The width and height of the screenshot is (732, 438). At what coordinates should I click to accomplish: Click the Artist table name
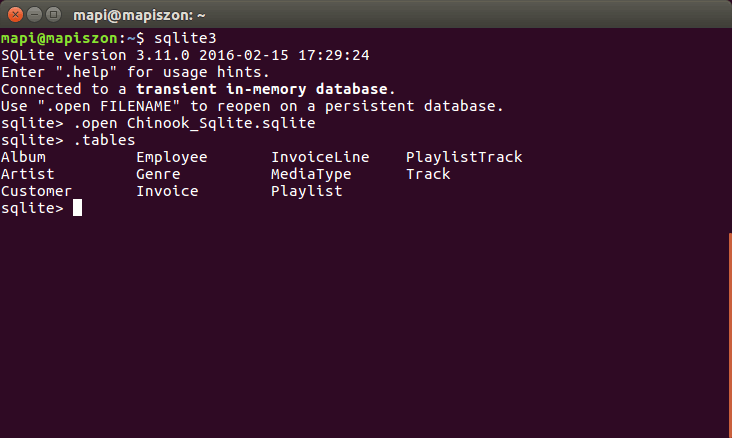(28, 174)
